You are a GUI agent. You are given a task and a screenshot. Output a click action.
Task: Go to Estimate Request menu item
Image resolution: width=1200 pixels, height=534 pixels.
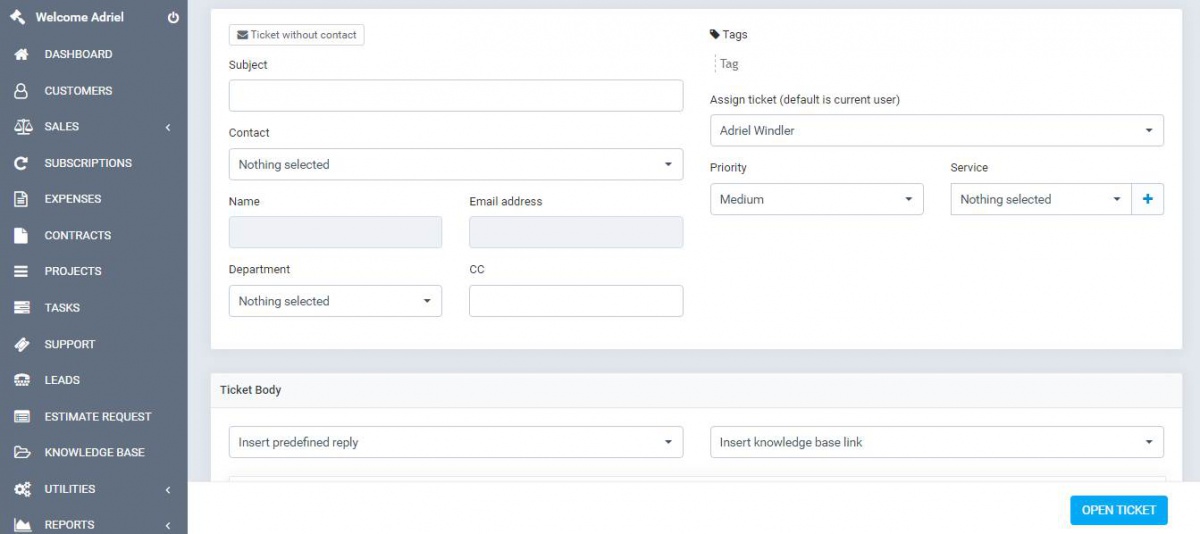click(x=98, y=416)
